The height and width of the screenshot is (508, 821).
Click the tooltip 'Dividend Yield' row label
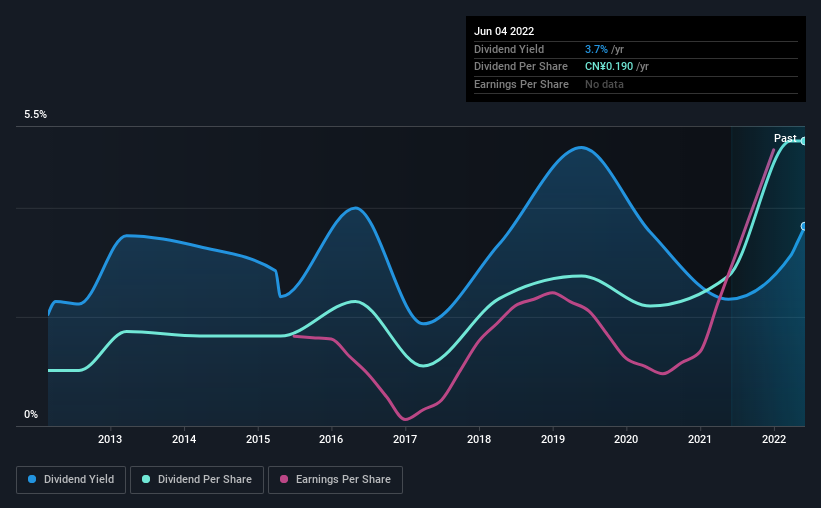coord(509,49)
